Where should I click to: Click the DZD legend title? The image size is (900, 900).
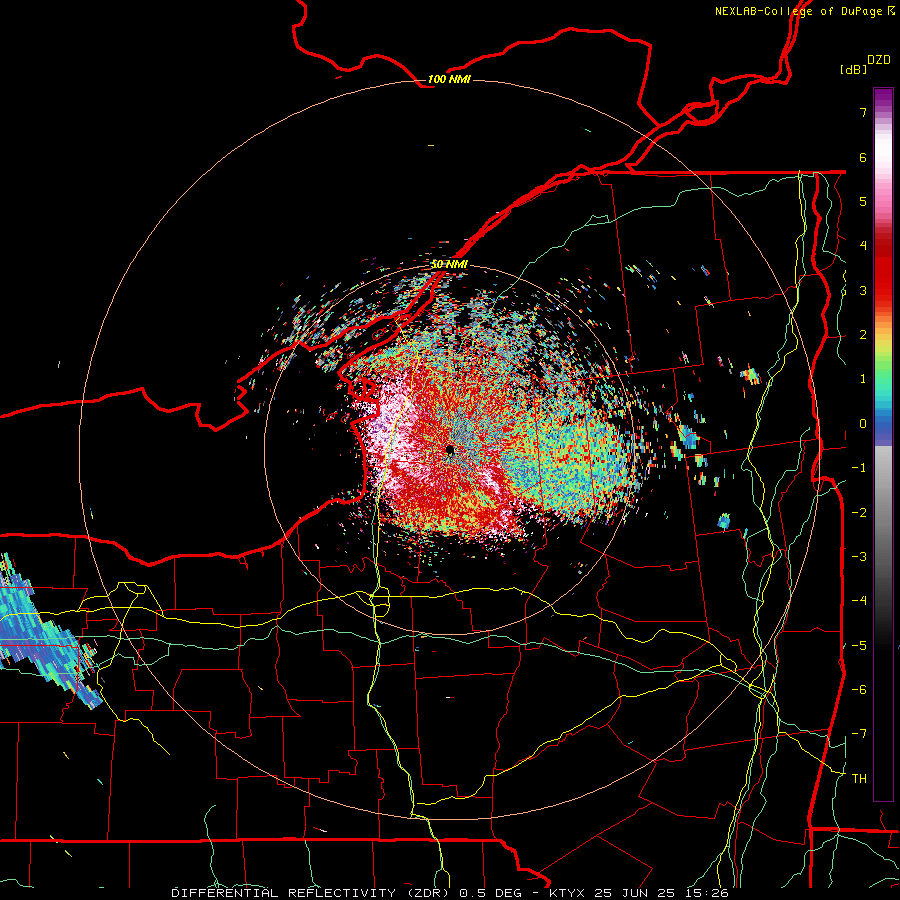(879, 60)
